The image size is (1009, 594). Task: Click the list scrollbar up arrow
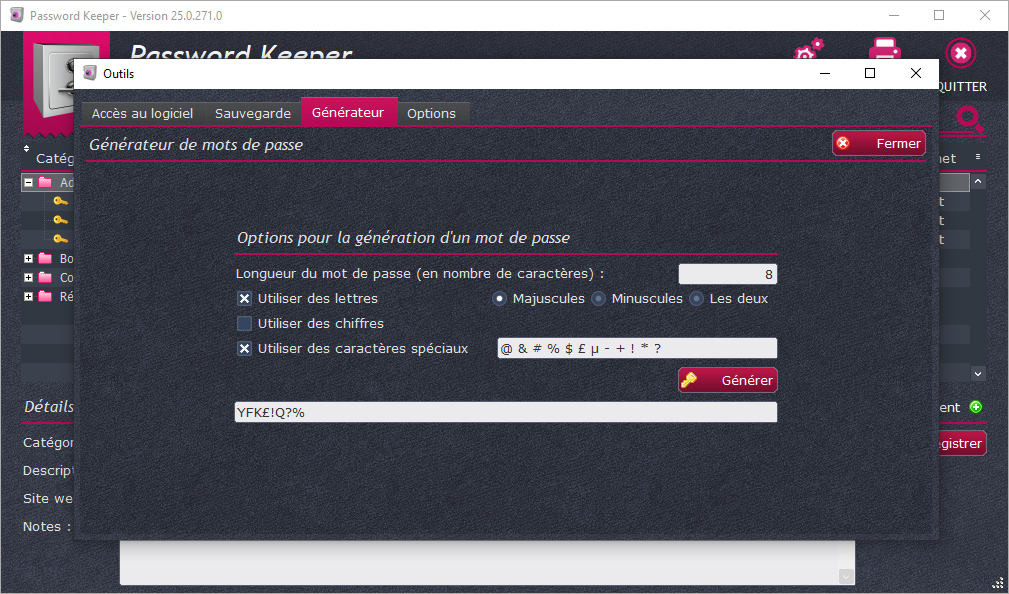[978, 182]
